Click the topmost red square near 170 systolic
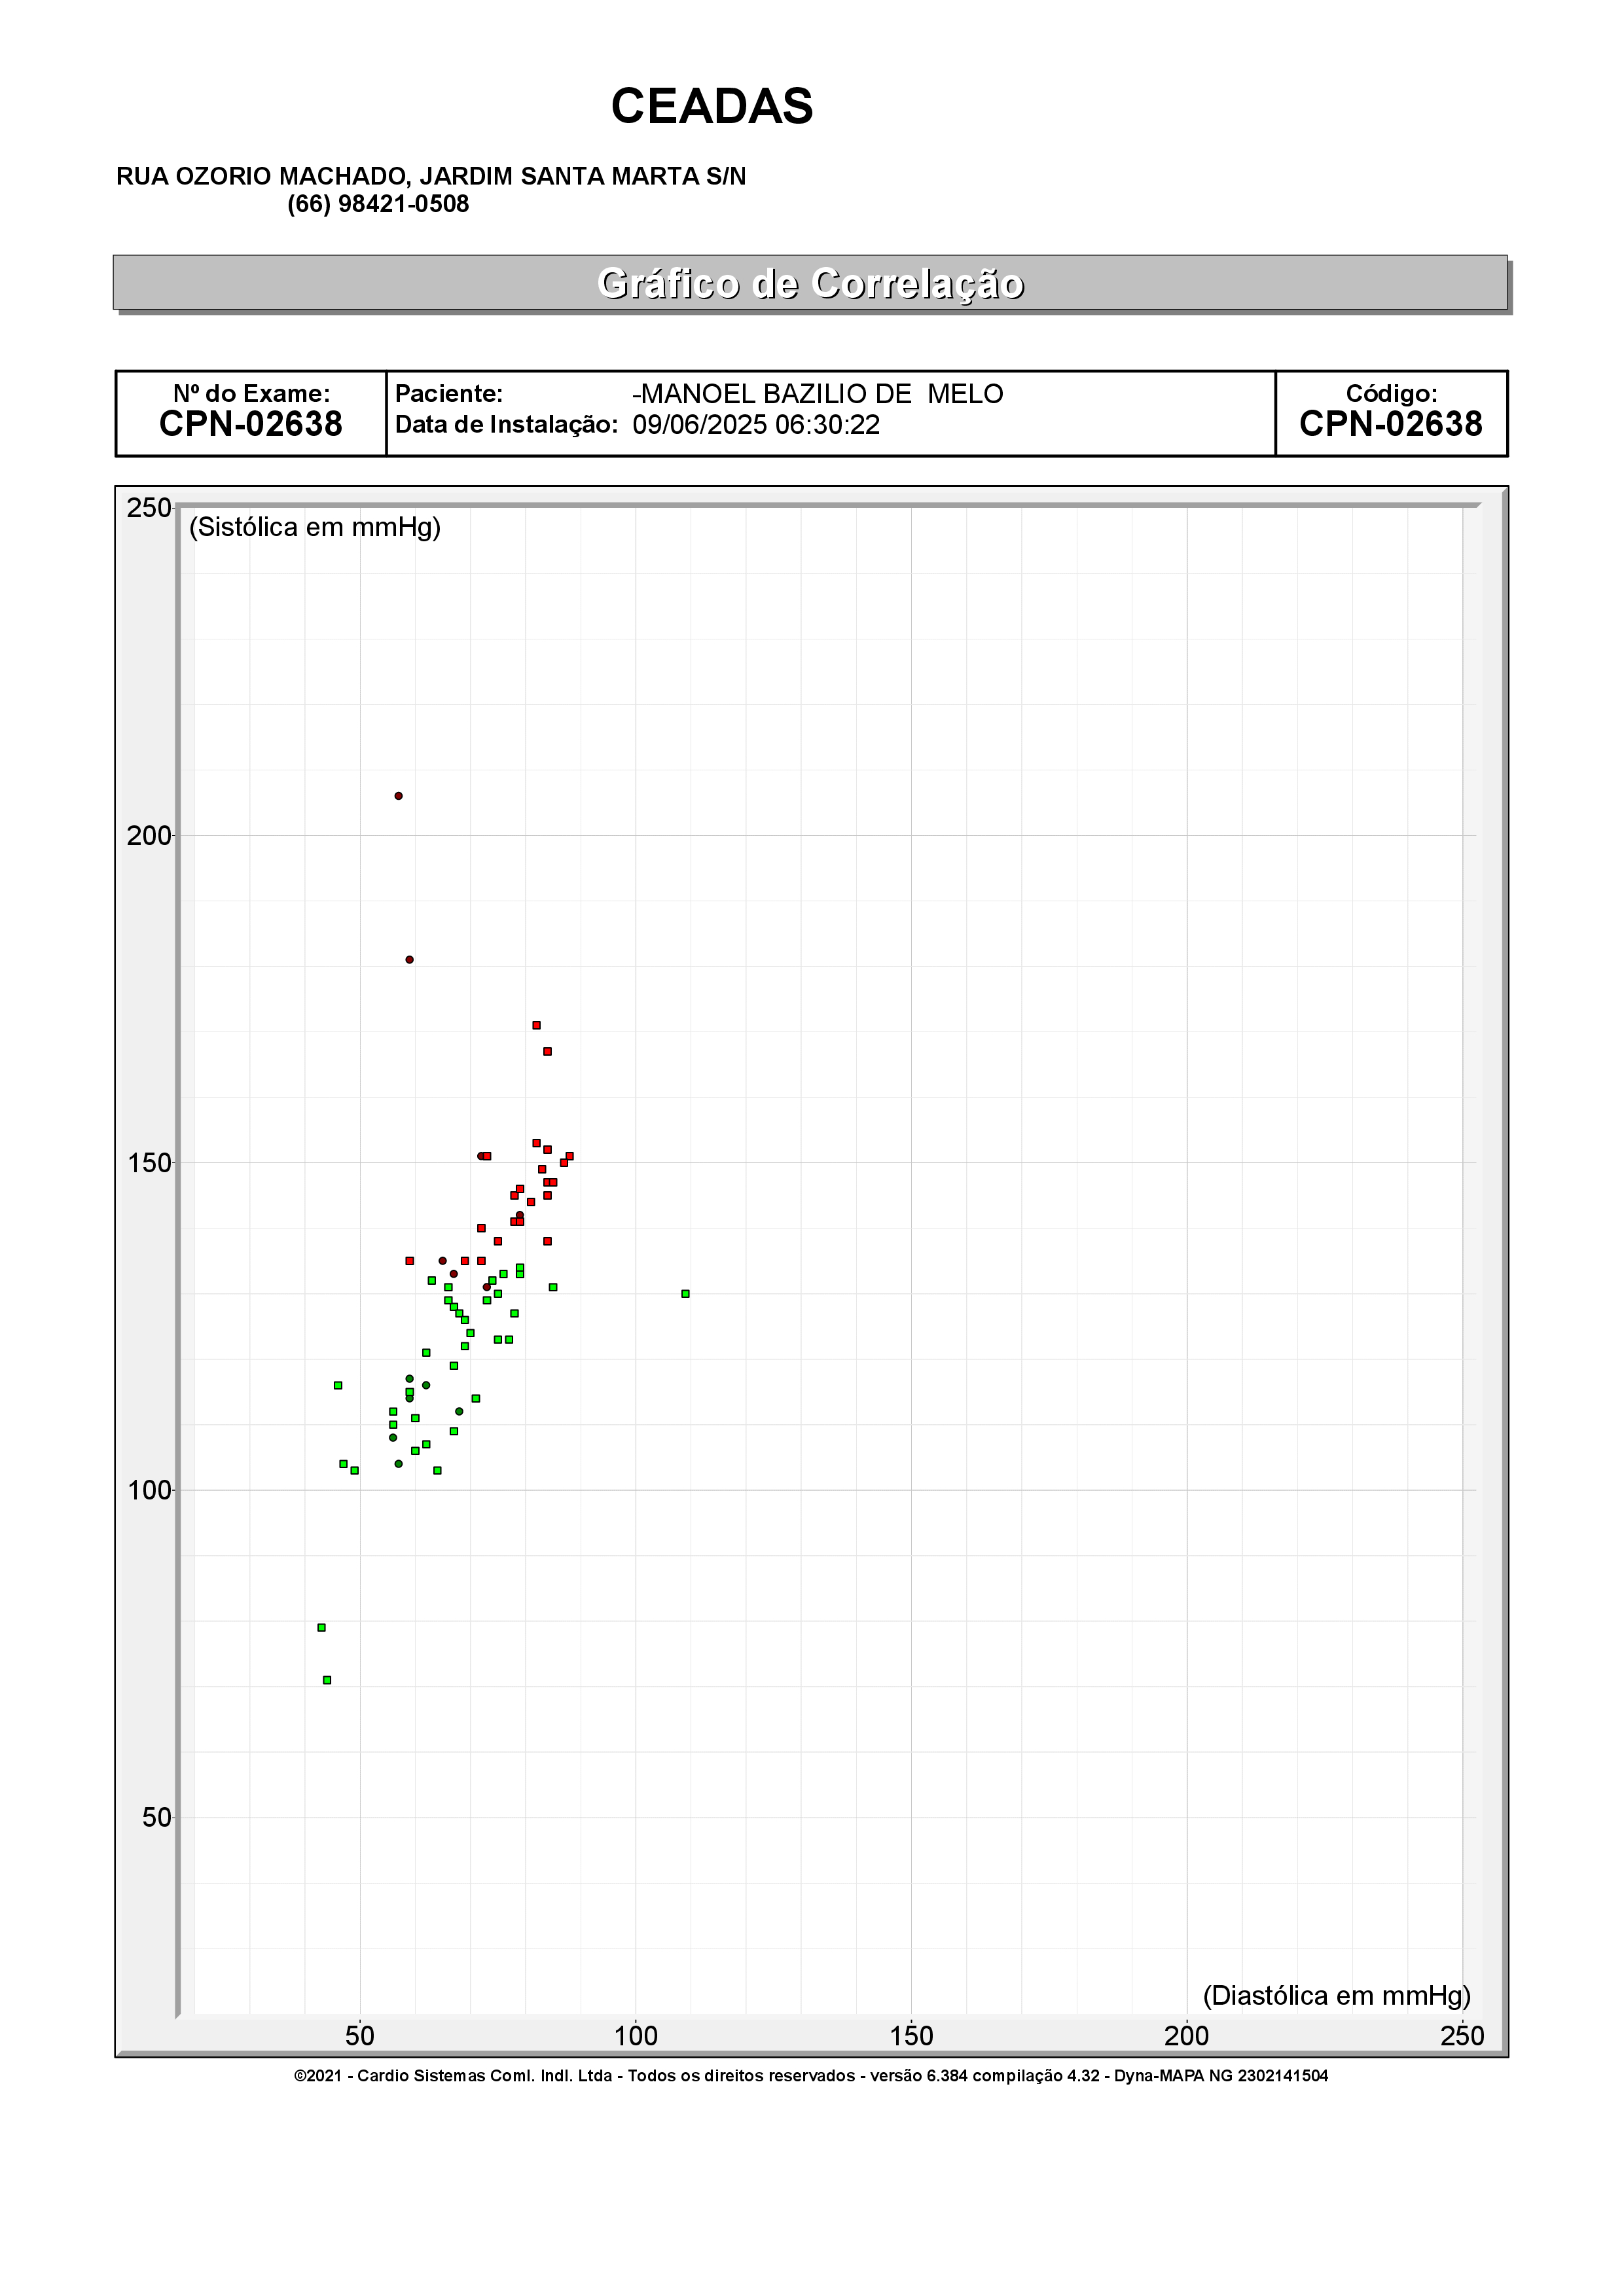This screenshot has height=2296, width=1624. 536,1025
